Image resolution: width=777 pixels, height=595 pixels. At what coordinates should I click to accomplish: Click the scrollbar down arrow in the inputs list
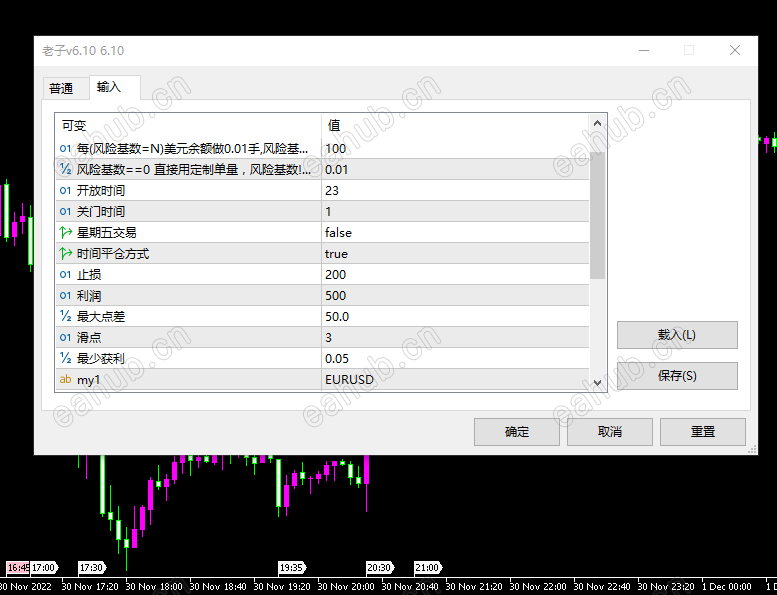tap(597, 382)
